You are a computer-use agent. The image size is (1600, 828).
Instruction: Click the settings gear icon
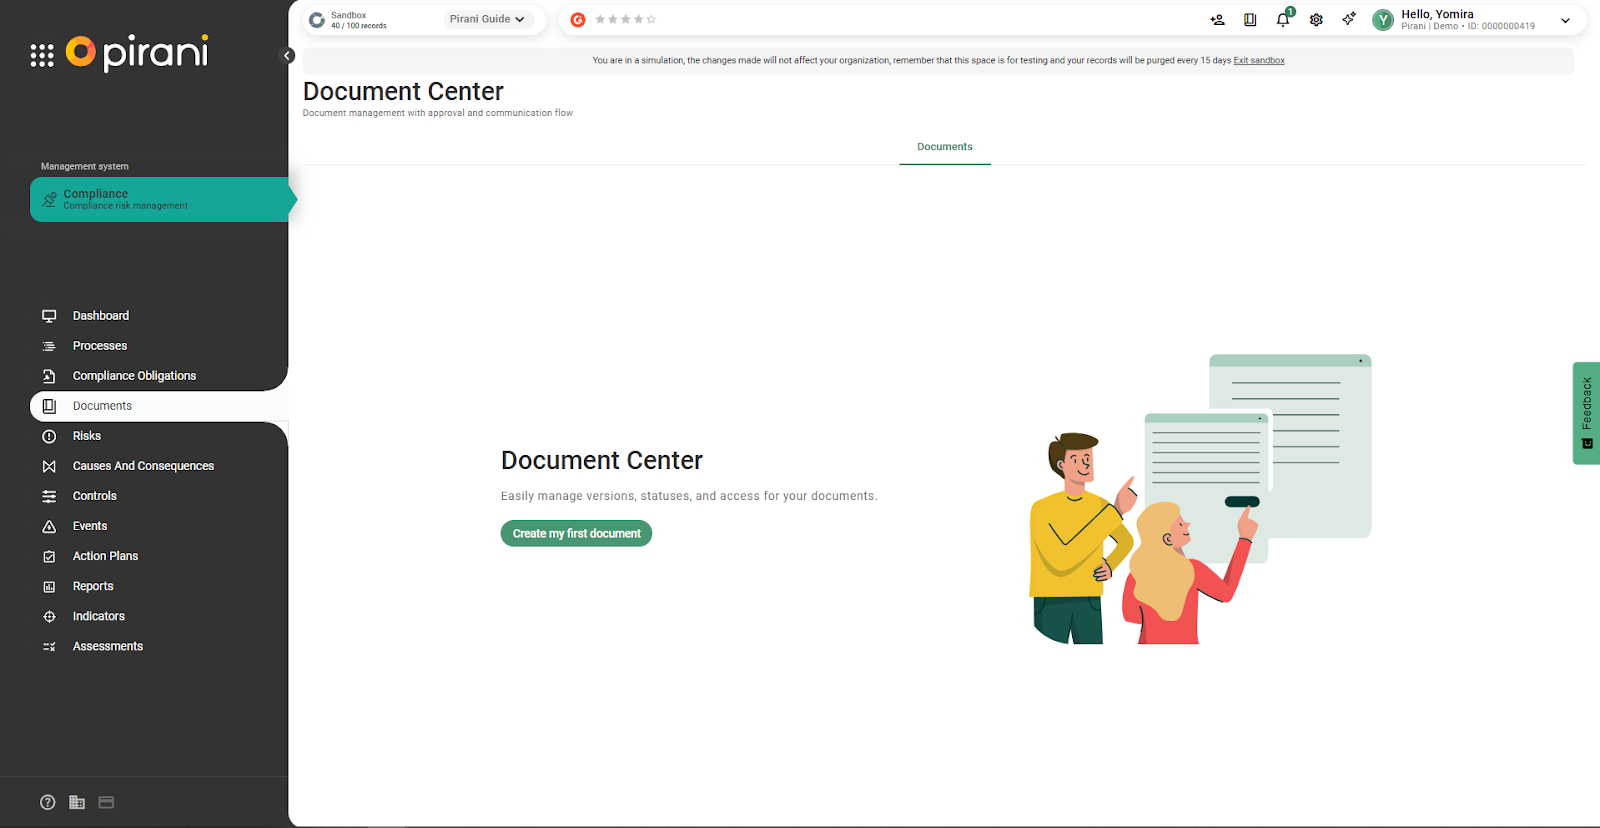(x=1316, y=20)
